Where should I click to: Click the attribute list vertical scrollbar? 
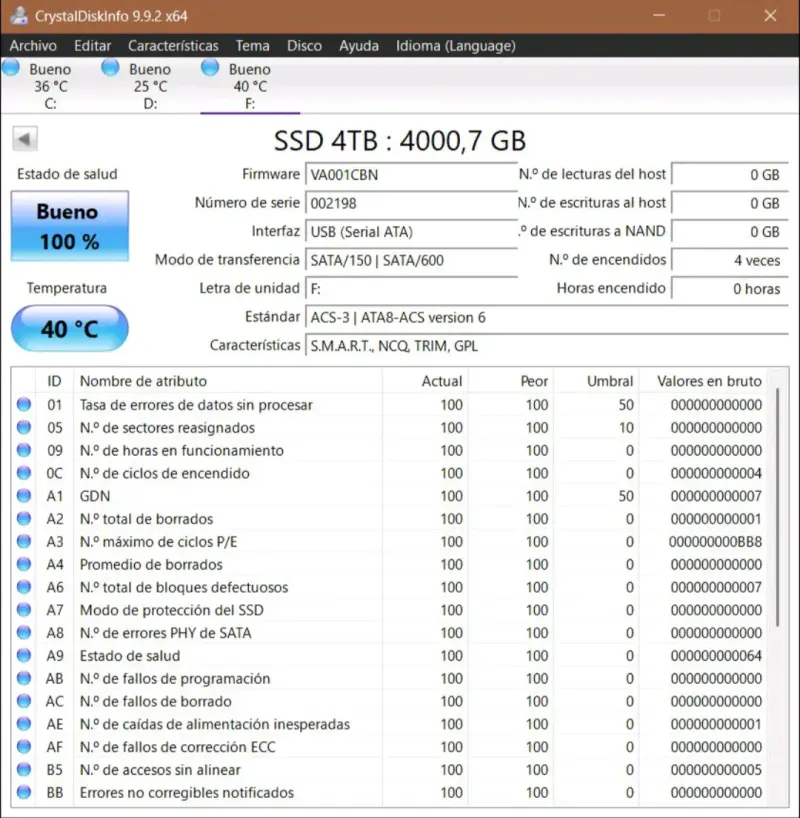pos(778,507)
